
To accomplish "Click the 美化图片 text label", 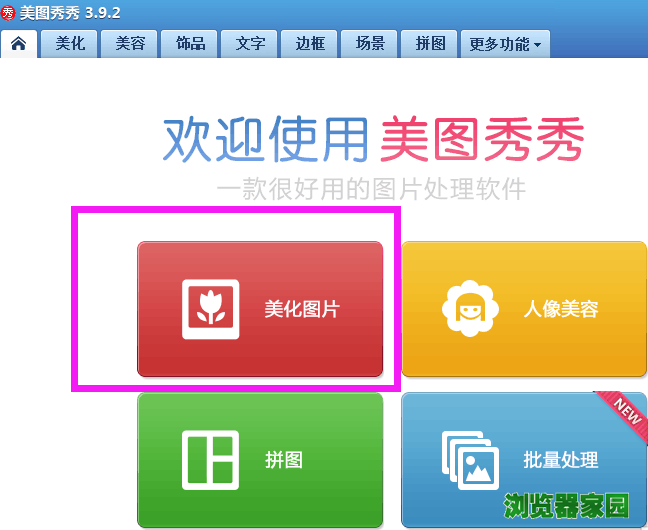I will (x=302, y=309).
